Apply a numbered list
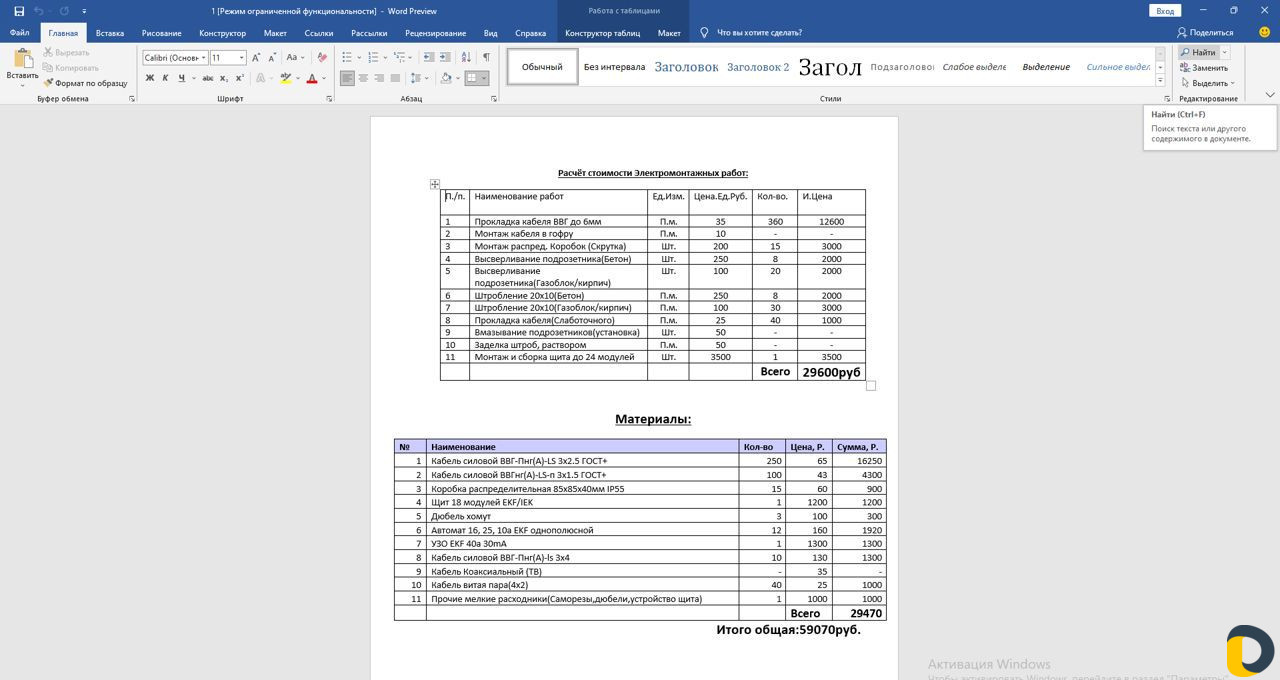 [x=374, y=57]
